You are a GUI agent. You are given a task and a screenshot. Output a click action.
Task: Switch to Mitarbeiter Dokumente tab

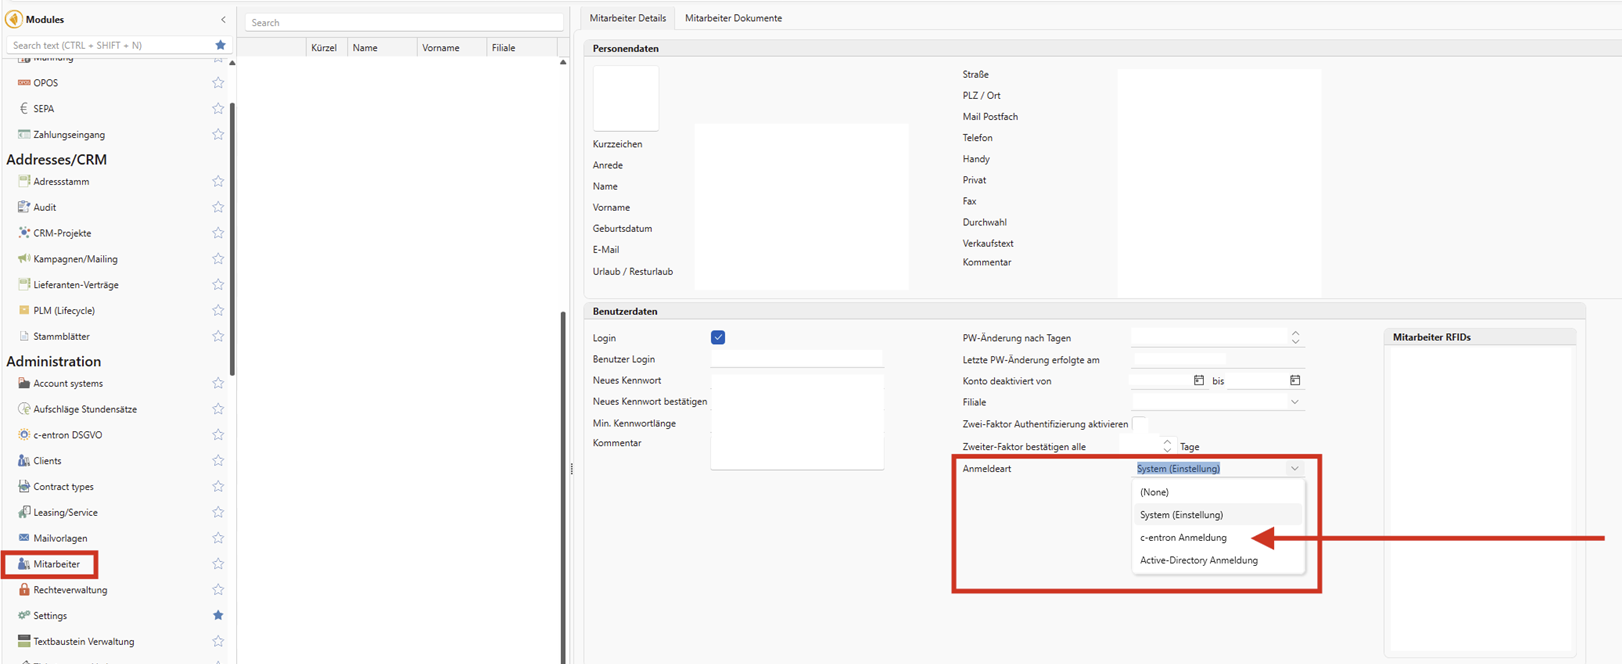733,18
